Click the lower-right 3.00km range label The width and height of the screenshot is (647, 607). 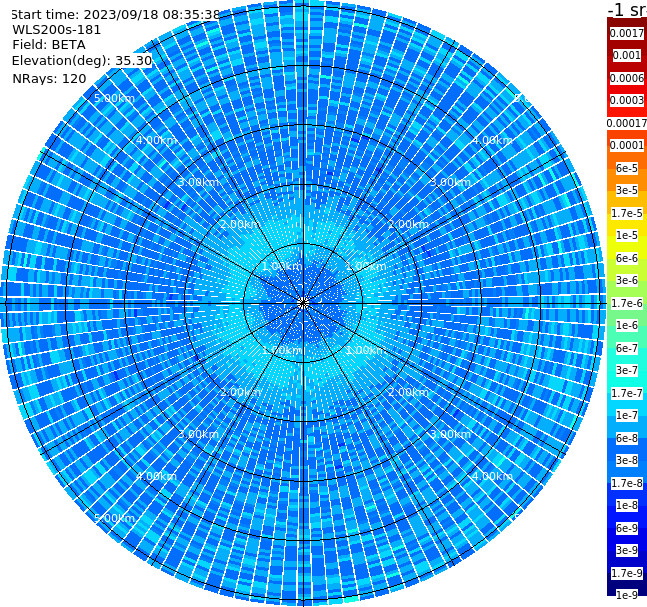click(x=450, y=434)
